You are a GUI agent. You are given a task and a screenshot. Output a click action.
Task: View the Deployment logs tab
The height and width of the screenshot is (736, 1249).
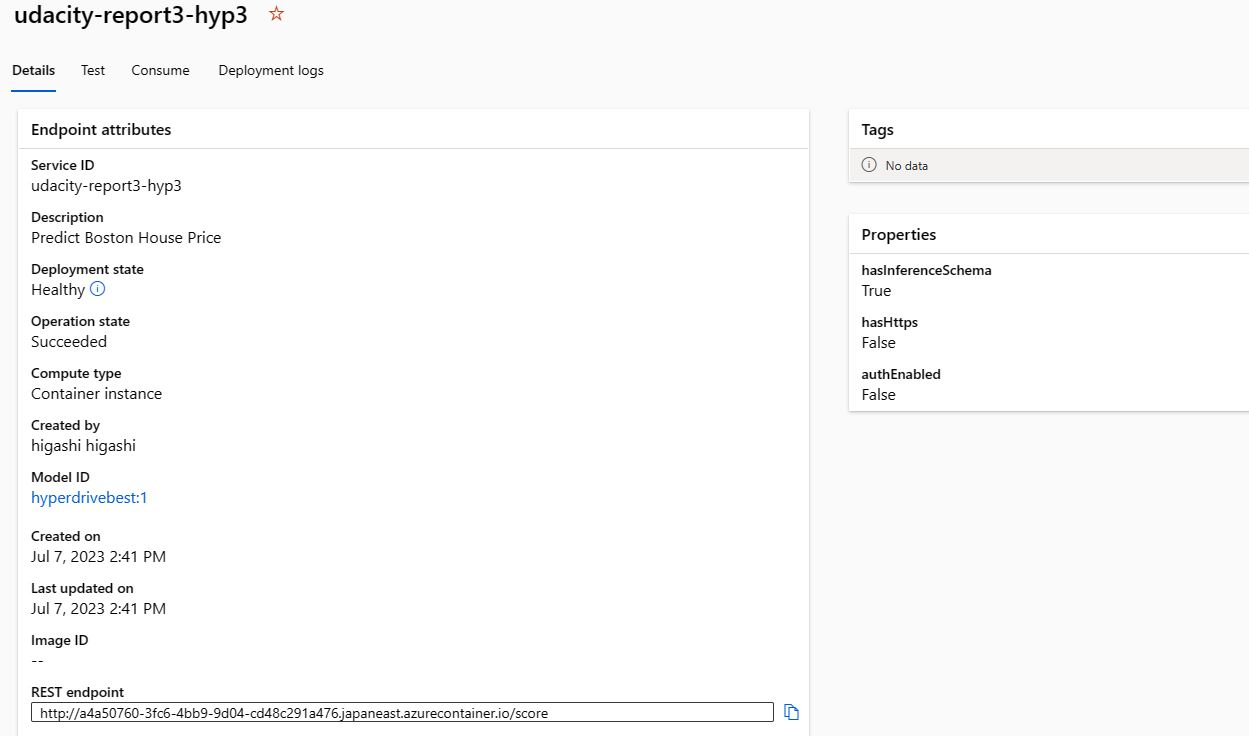point(270,70)
